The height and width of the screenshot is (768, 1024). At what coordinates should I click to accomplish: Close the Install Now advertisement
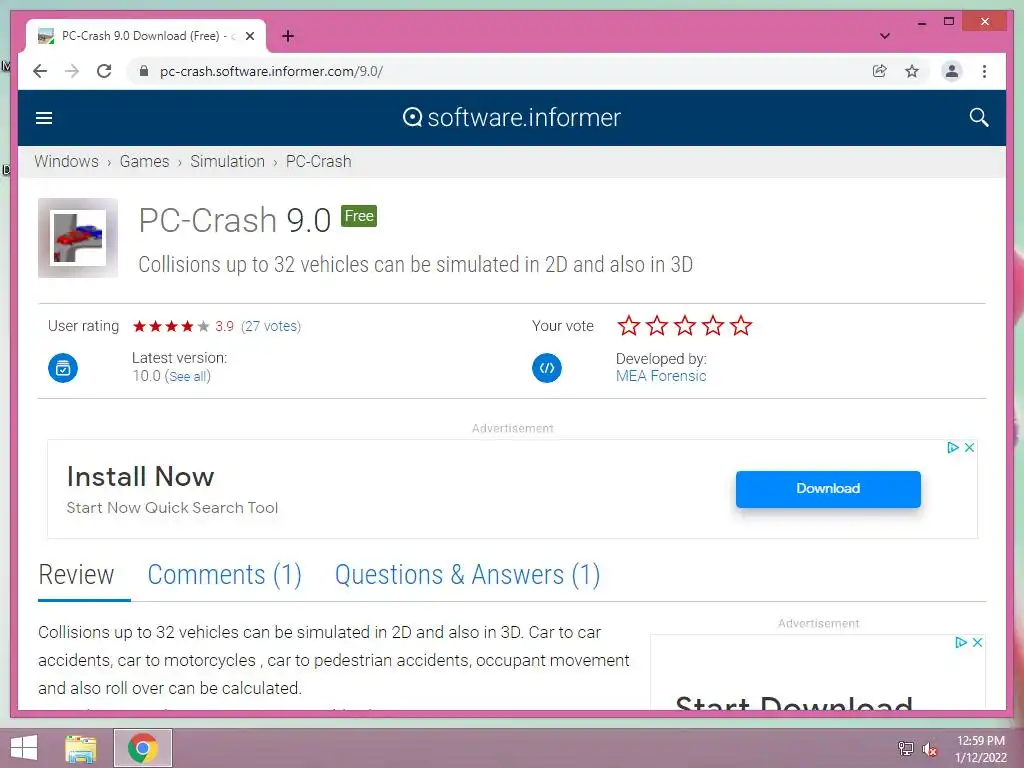(970, 447)
